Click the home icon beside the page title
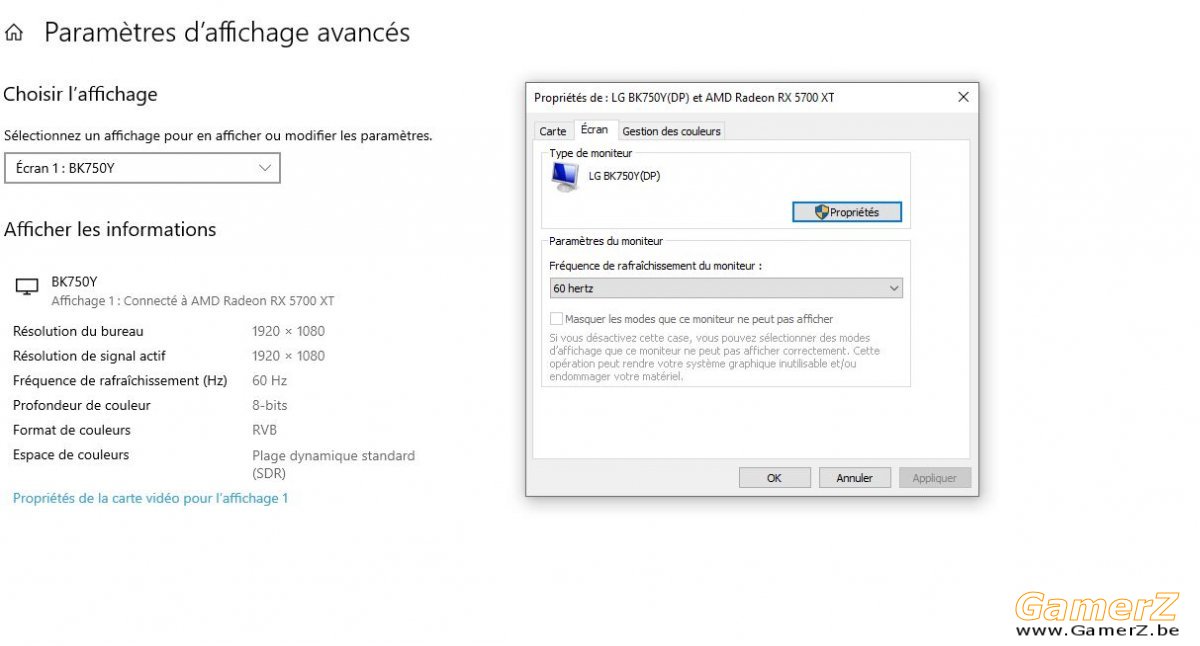The height and width of the screenshot is (646, 1200). (14, 33)
